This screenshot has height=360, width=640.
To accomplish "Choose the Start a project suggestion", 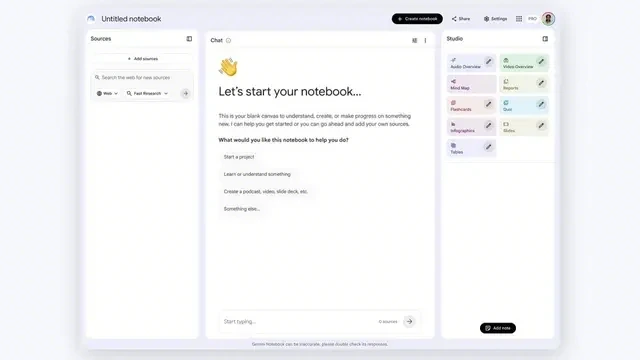I will click(239, 157).
